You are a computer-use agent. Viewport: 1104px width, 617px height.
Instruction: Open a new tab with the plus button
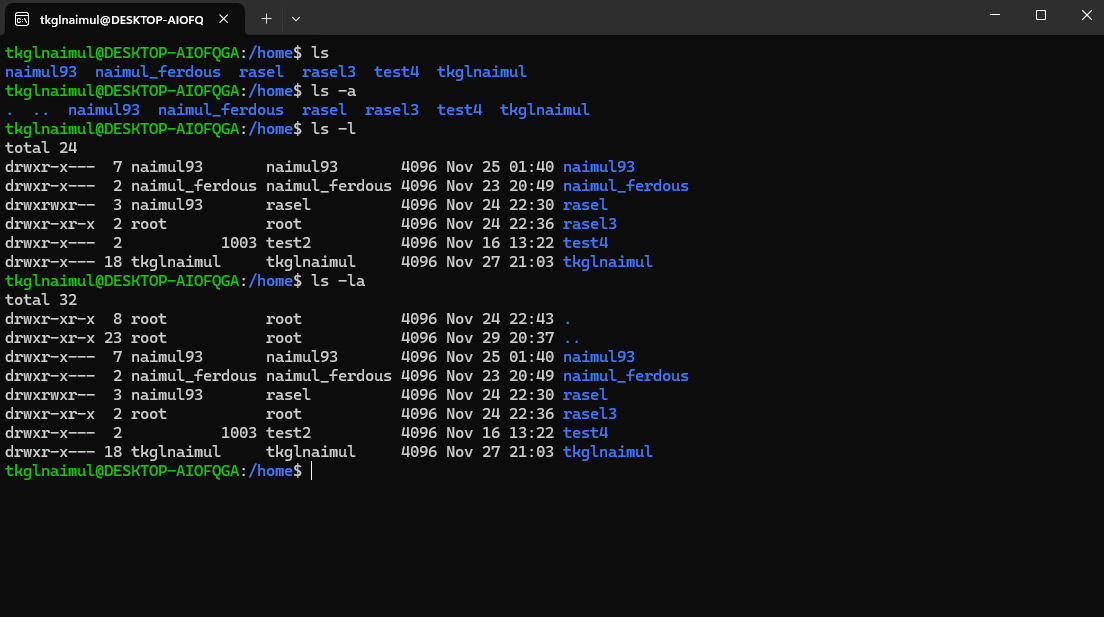point(266,19)
